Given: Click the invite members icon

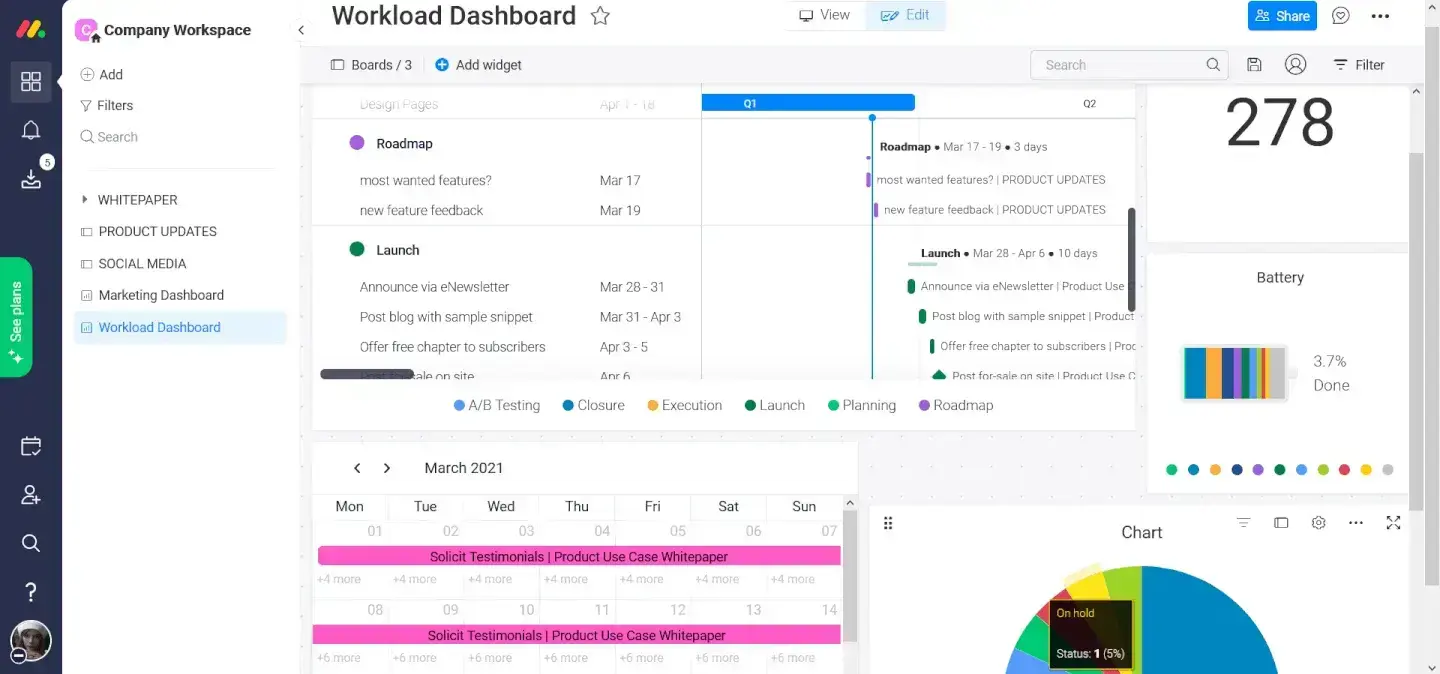Looking at the screenshot, I should [31, 495].
